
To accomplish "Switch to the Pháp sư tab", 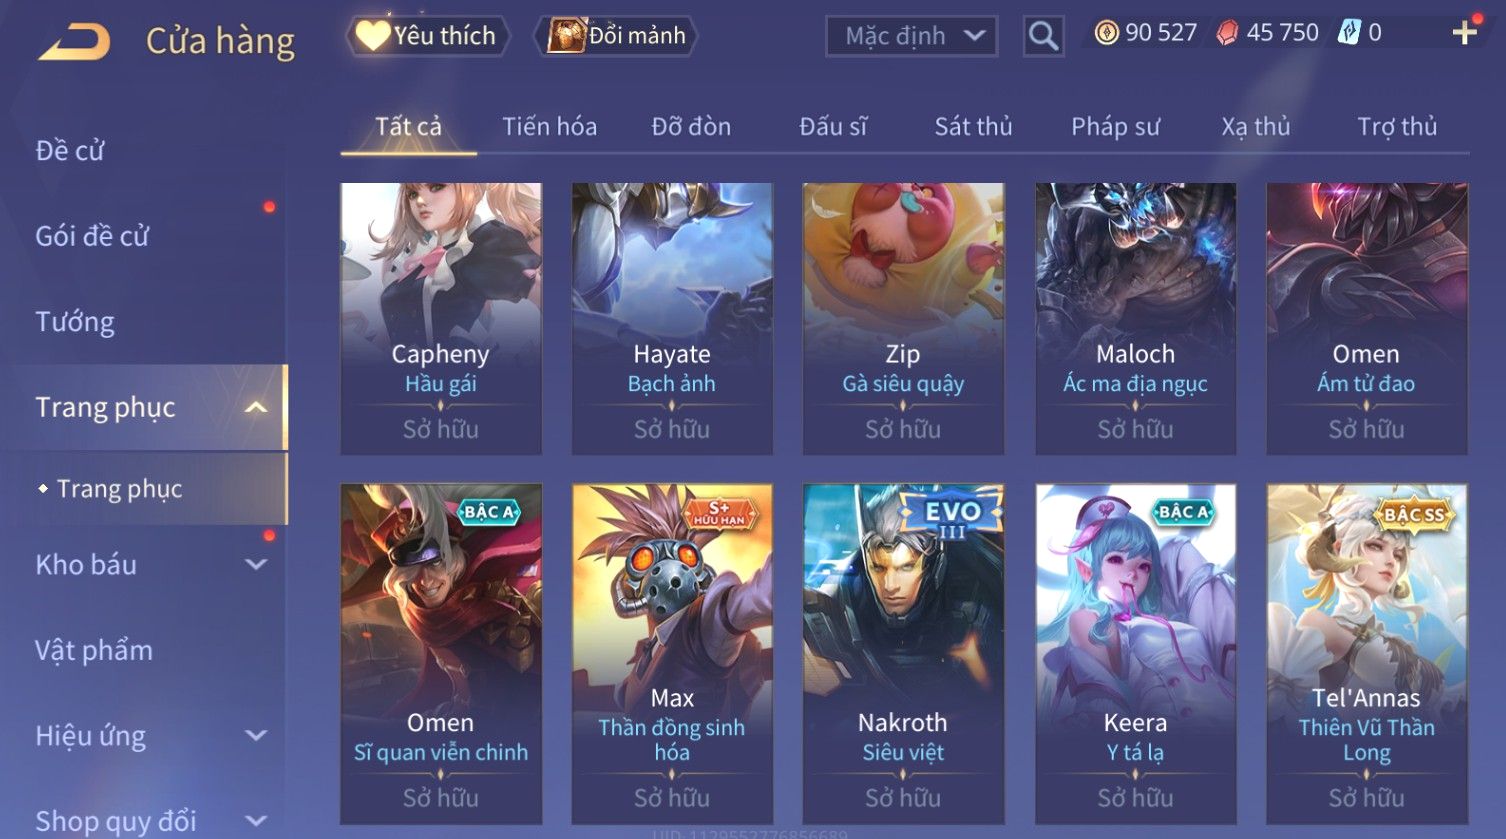I will point(1115,127).
